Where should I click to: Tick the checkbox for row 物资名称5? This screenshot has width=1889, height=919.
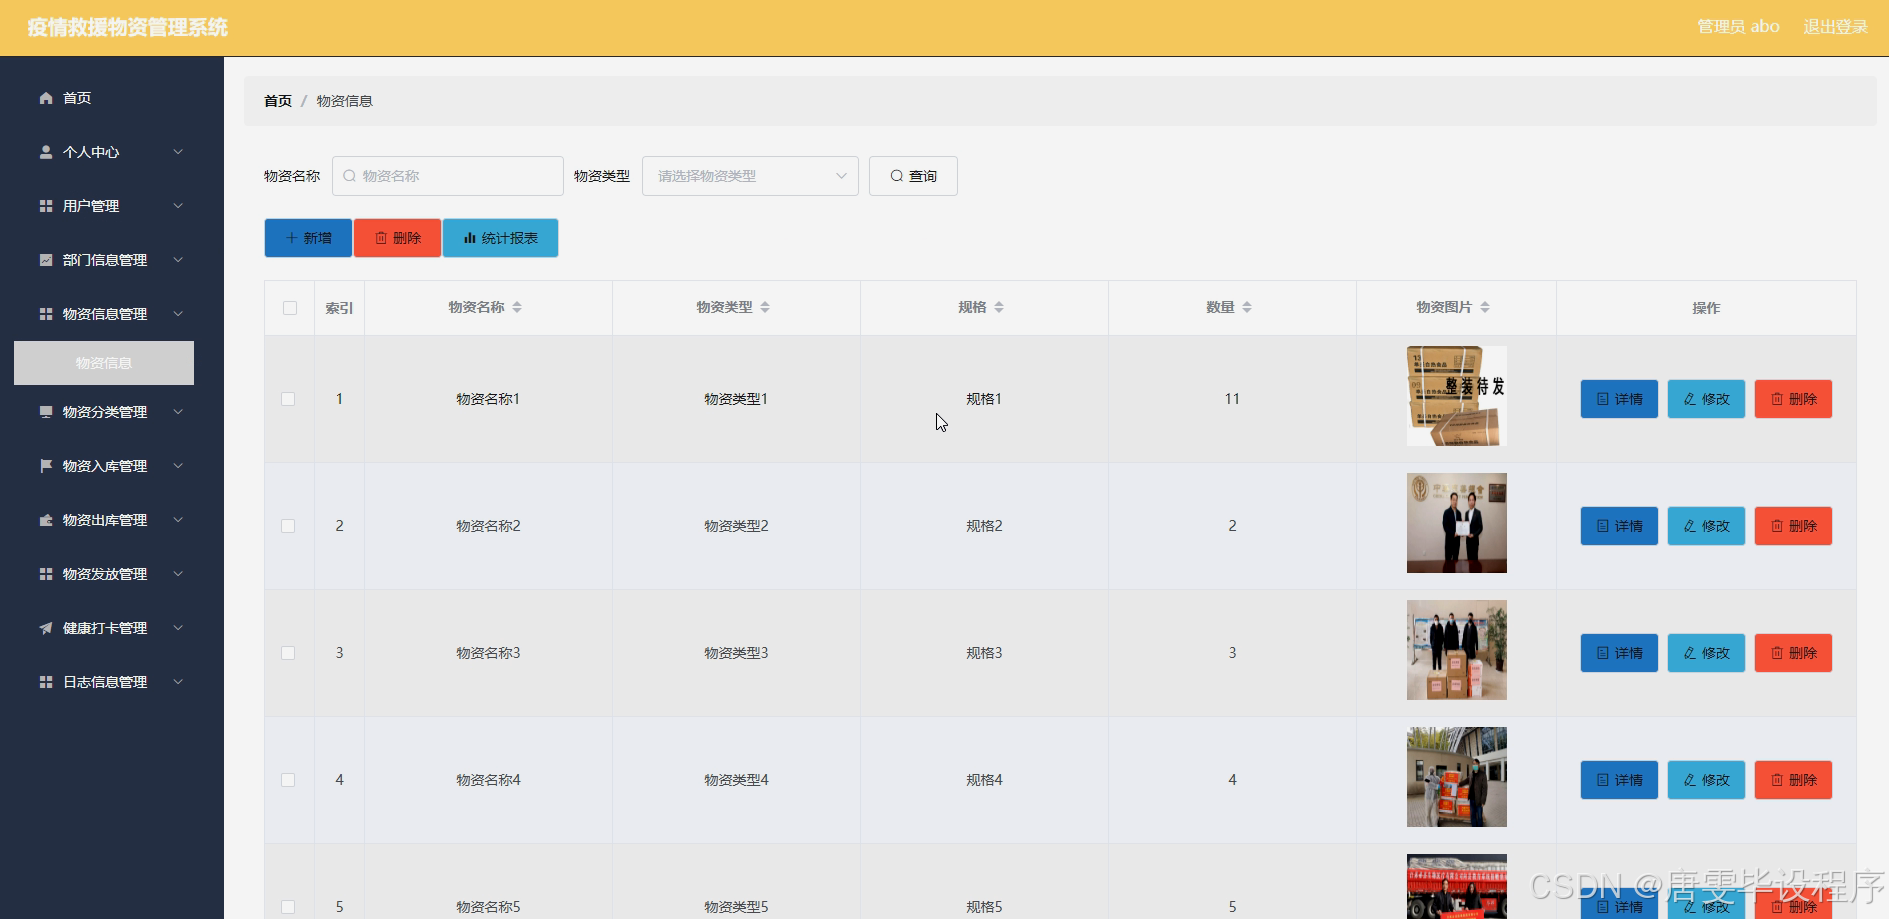point(288,907)
